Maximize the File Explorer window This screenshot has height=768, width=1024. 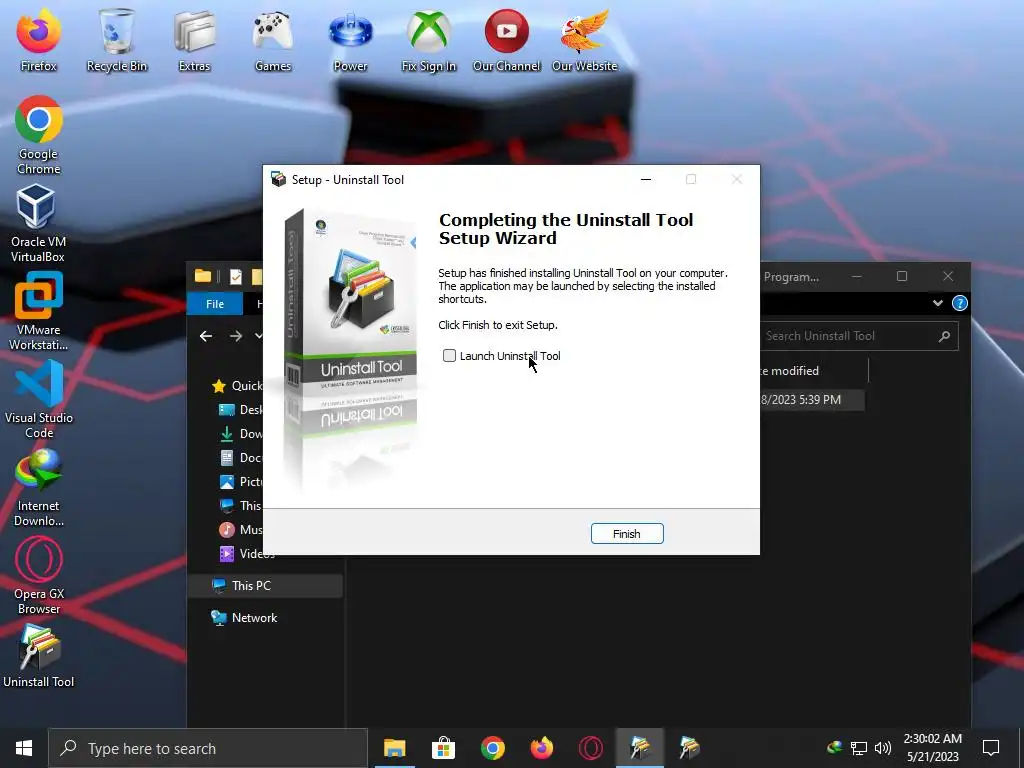[x=902, y=276]
